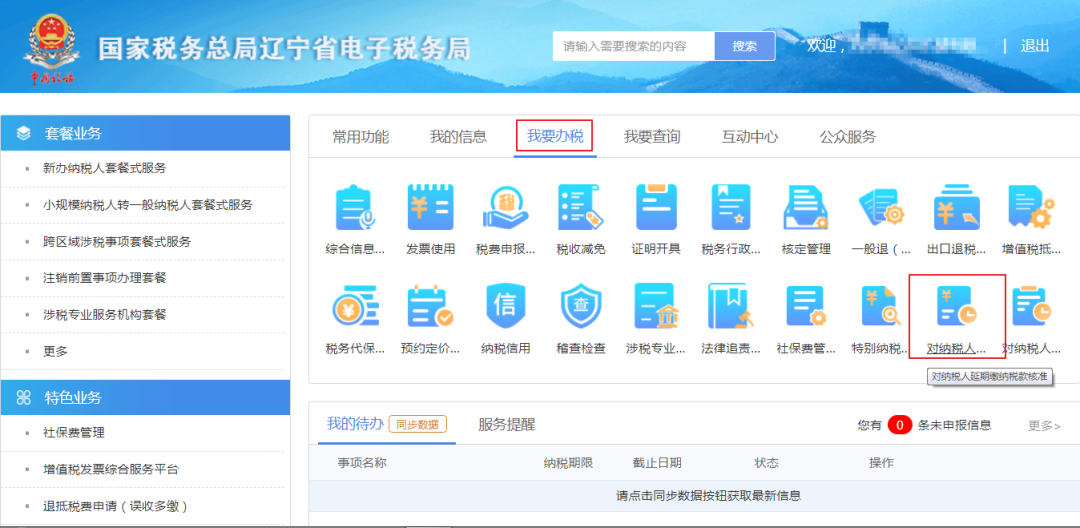
Task: Open the 纳税信用 tax credit icon
Action: [506, 307]
